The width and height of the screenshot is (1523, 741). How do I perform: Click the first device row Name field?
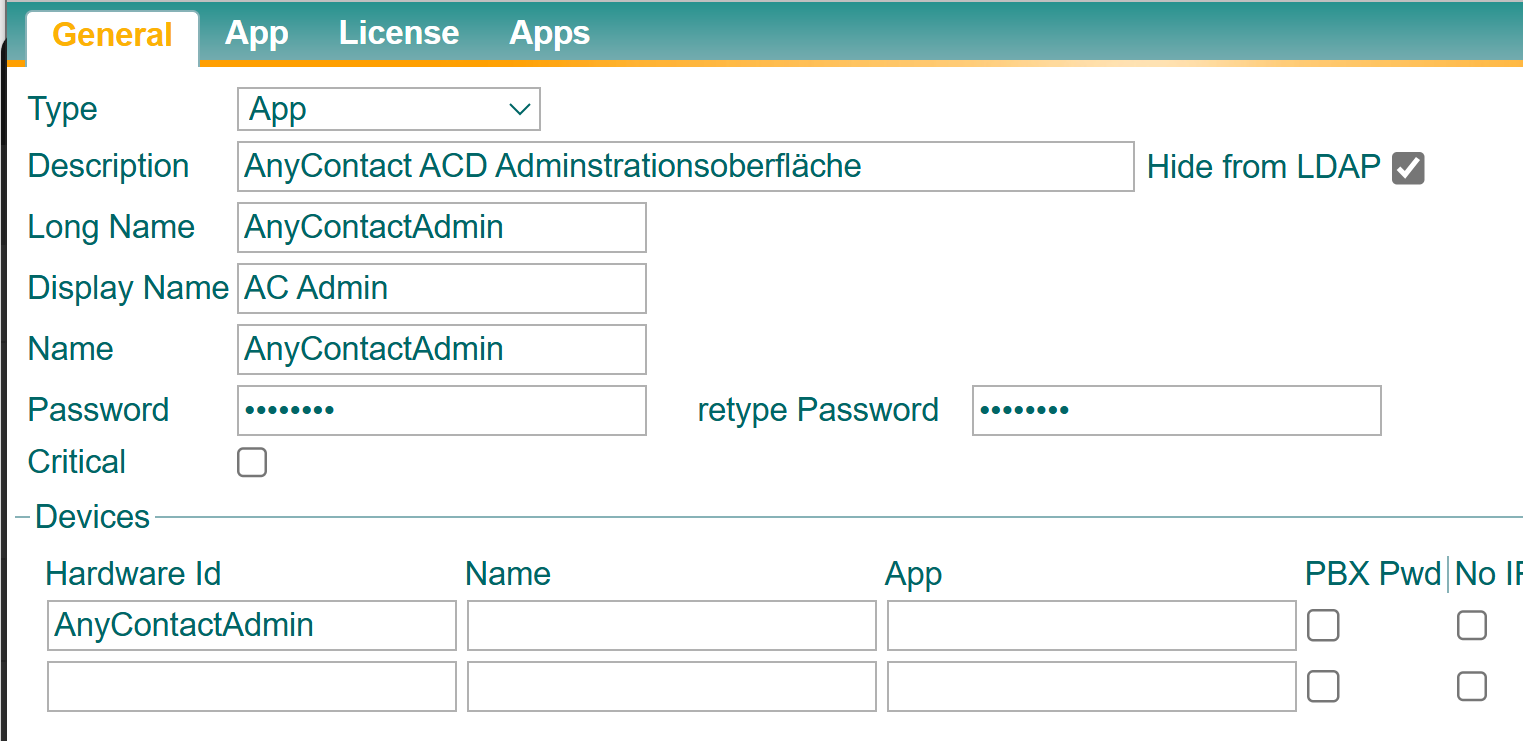pyautogui.click(x=671, y=625)
